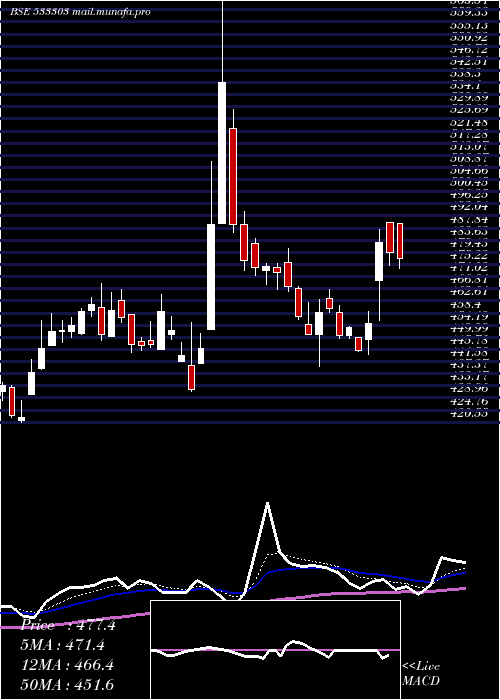Select the 5MA : 471.4 value
The image size is (500, 700).
pos(63,645)
